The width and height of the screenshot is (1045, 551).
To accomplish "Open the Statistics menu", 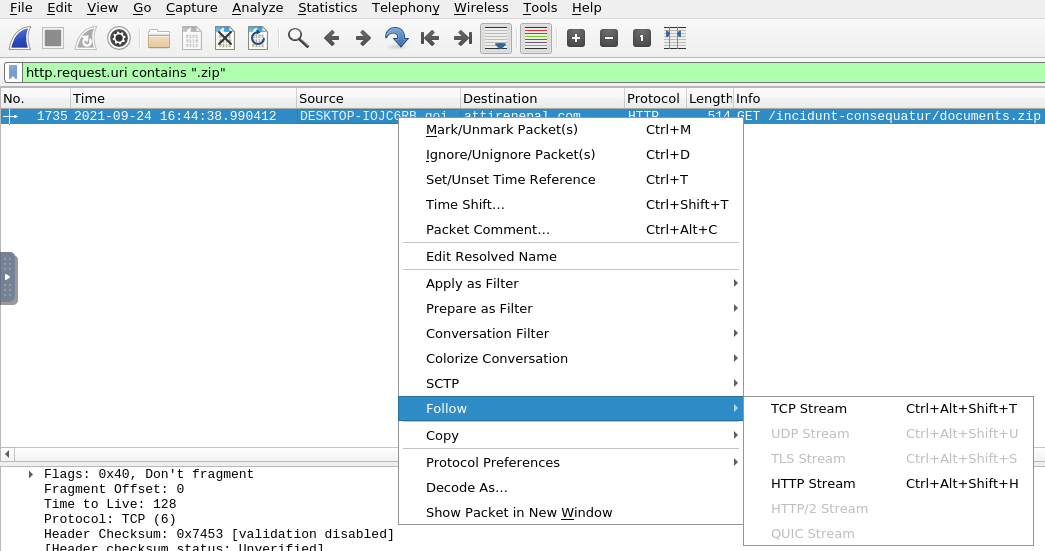I will [327, 8].
